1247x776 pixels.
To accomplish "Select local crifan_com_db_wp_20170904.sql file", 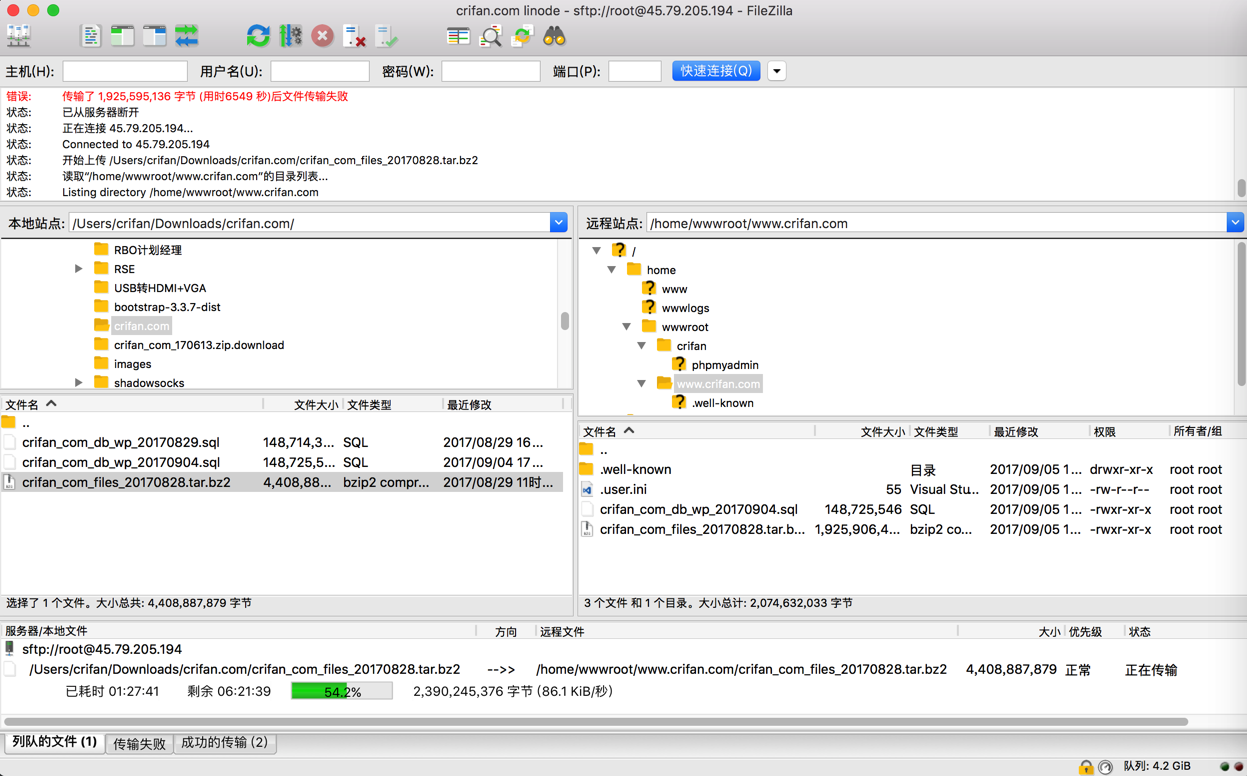I will [x=282, y=462].
